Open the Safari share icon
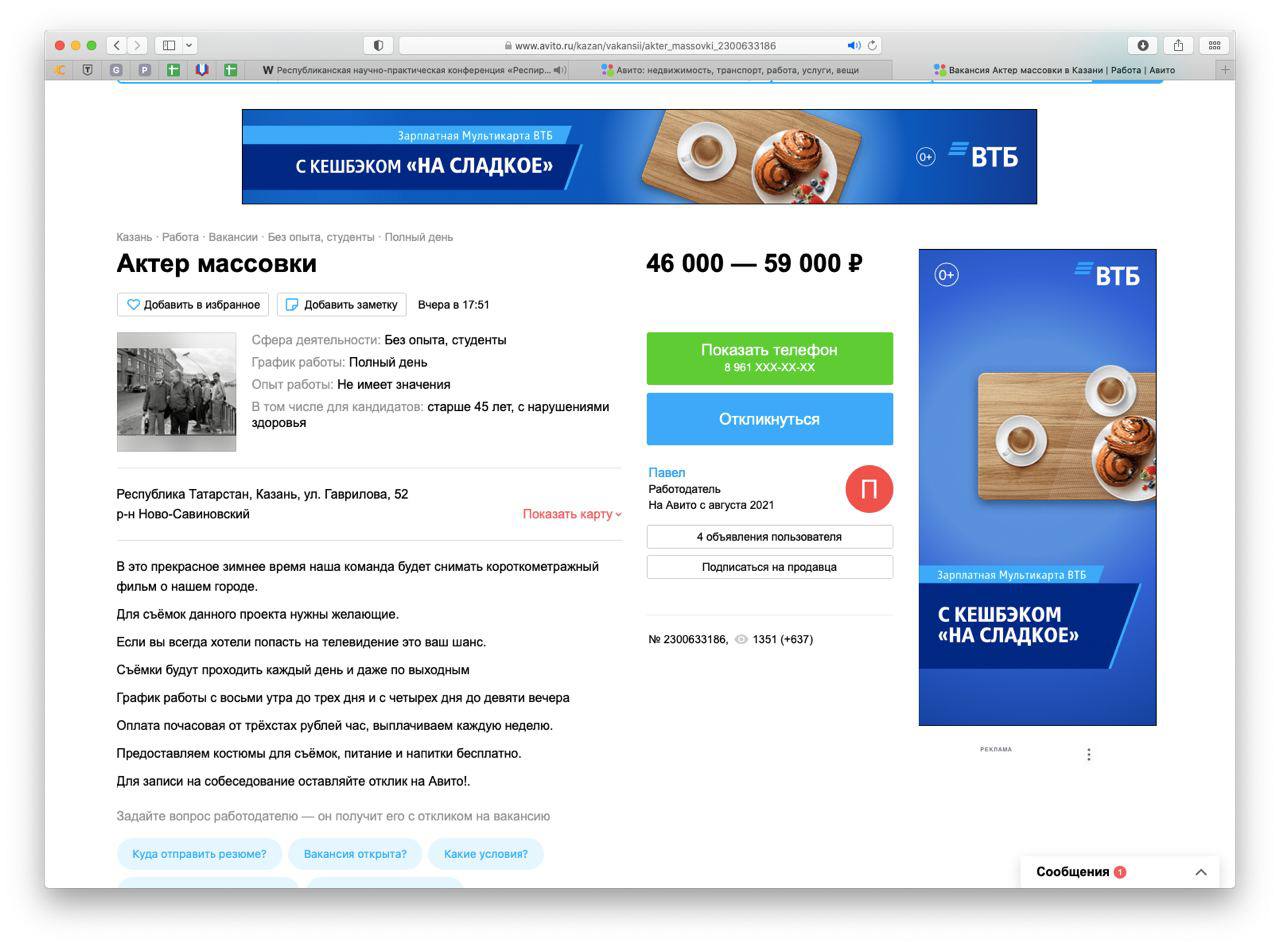 (1178, 45)
